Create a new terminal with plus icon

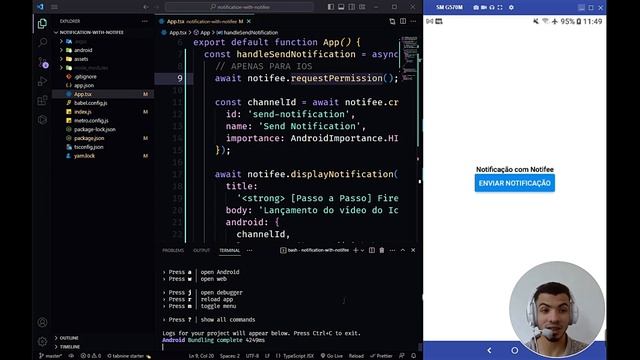356,250
